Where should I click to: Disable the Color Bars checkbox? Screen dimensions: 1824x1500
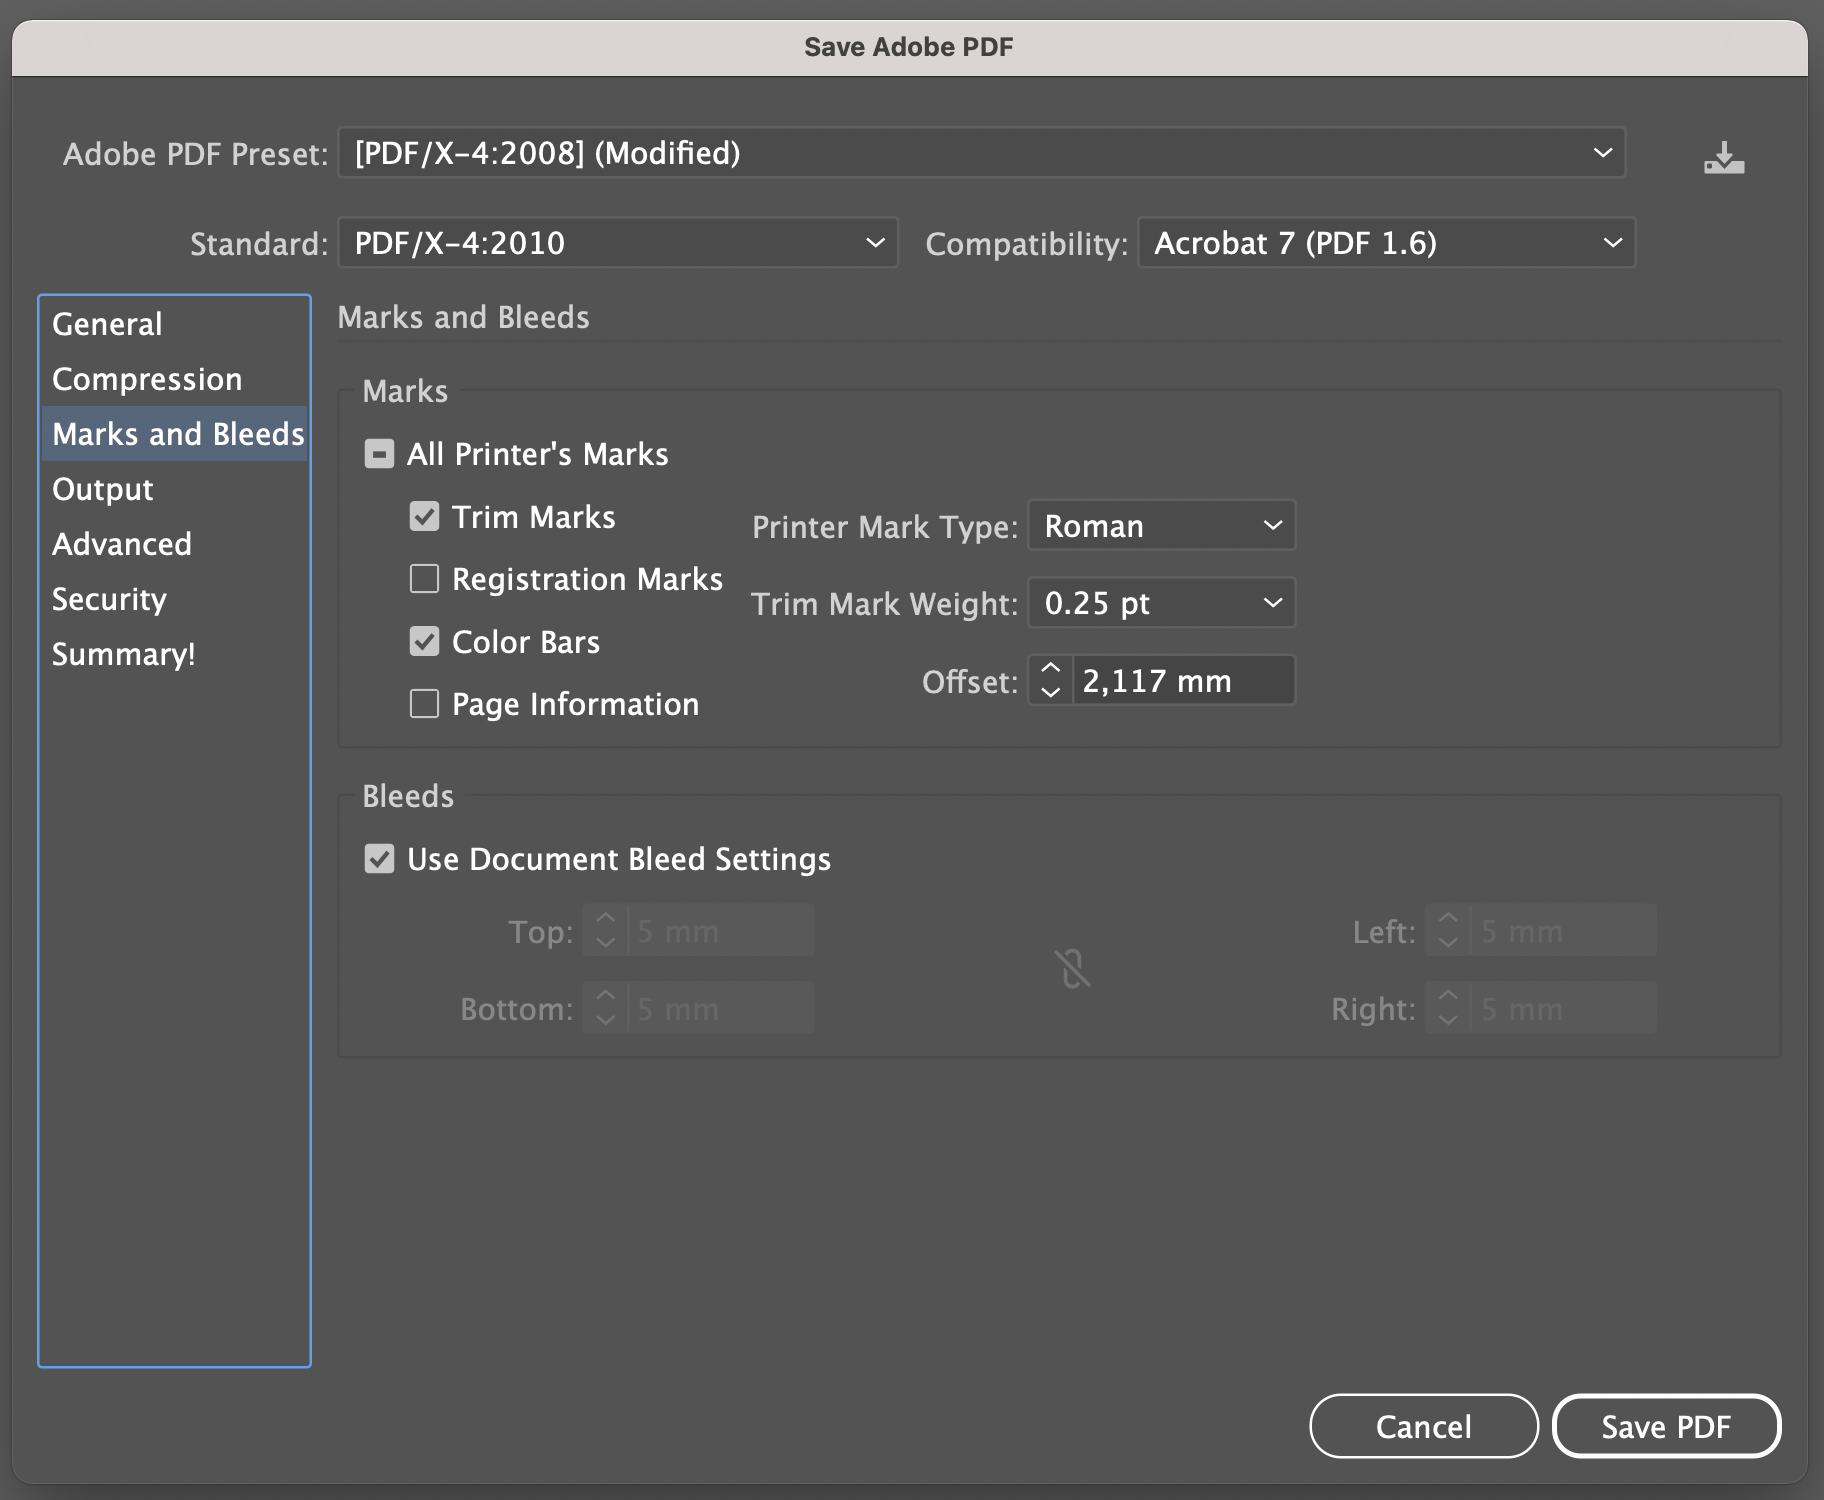(x=425, y=642)
